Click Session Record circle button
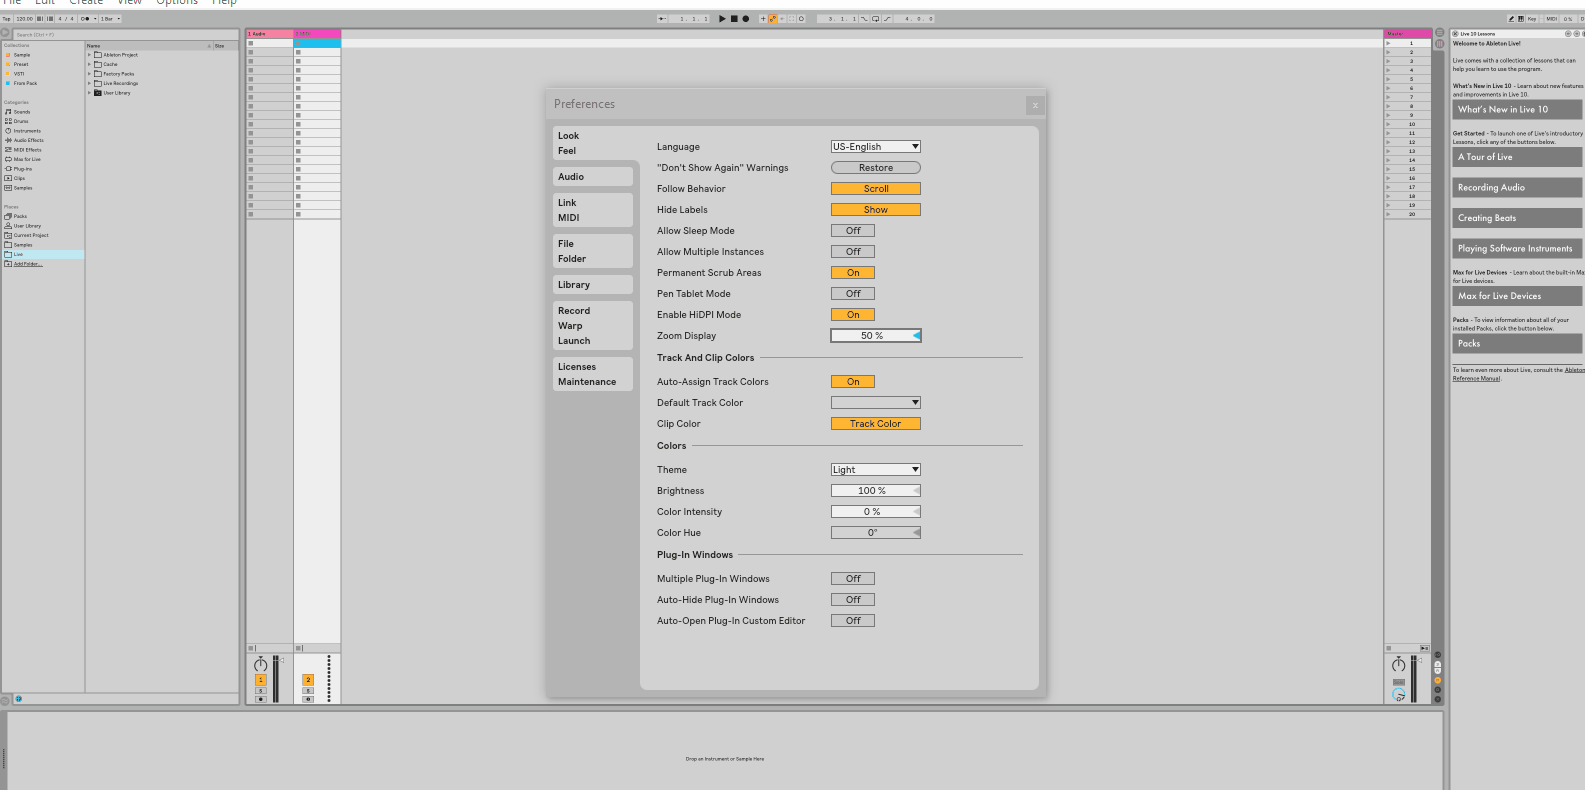 [x=801, y=19]
